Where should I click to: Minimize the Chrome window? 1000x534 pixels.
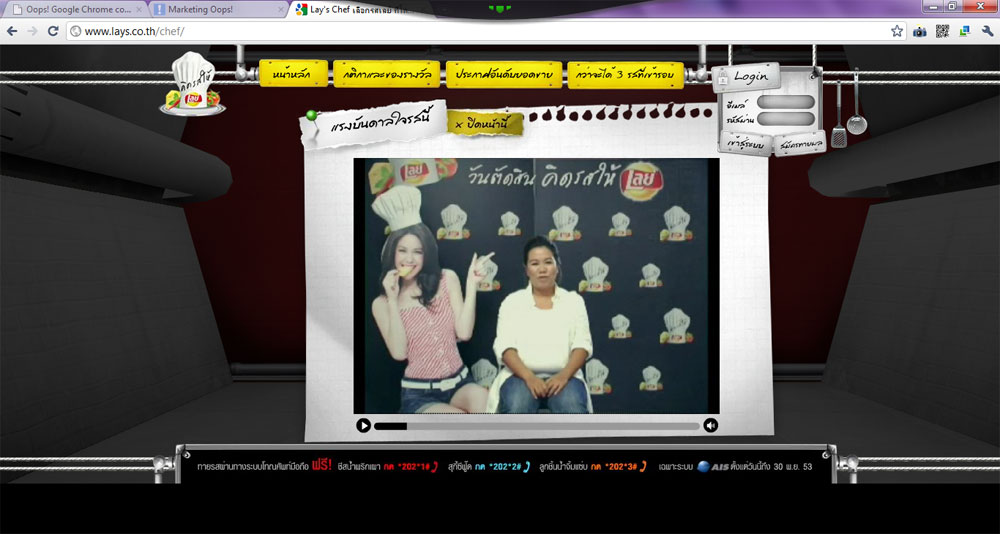(x=934, y=6)
